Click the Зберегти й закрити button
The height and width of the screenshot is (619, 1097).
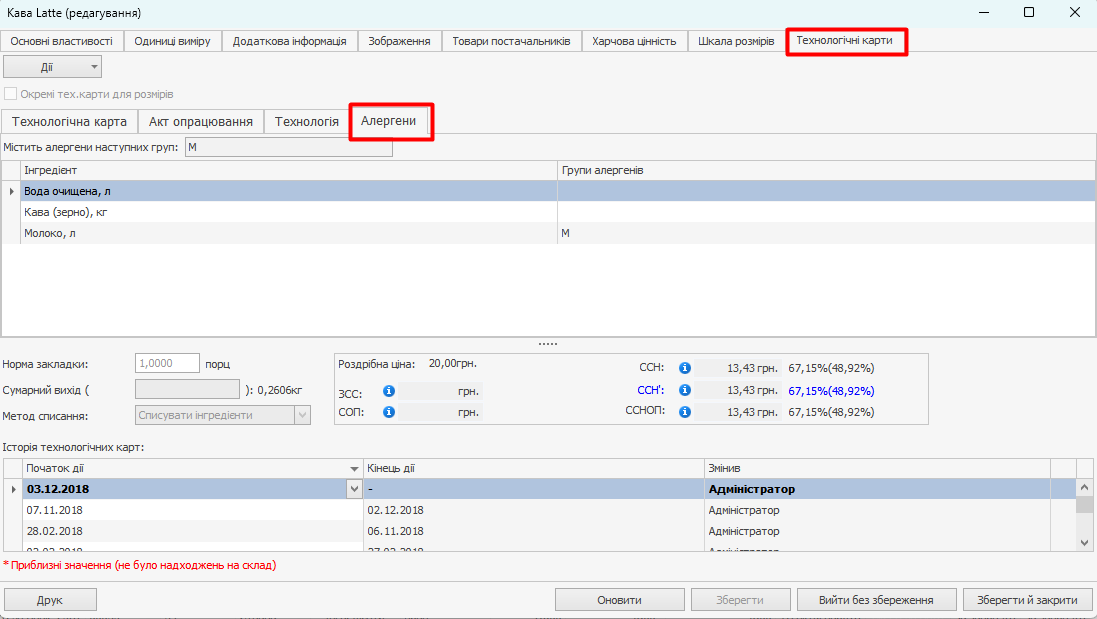pyautogui.click(x=1027, y=600)
